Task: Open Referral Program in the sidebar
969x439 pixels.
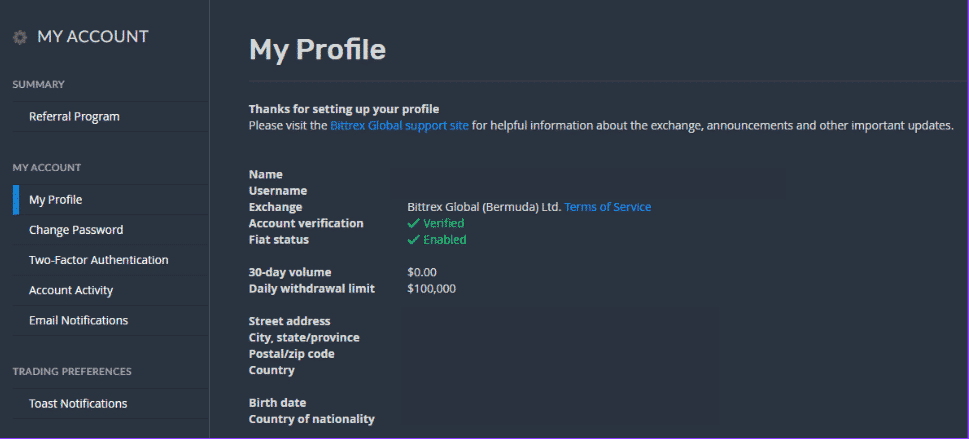Action: (x=74, y=116)
